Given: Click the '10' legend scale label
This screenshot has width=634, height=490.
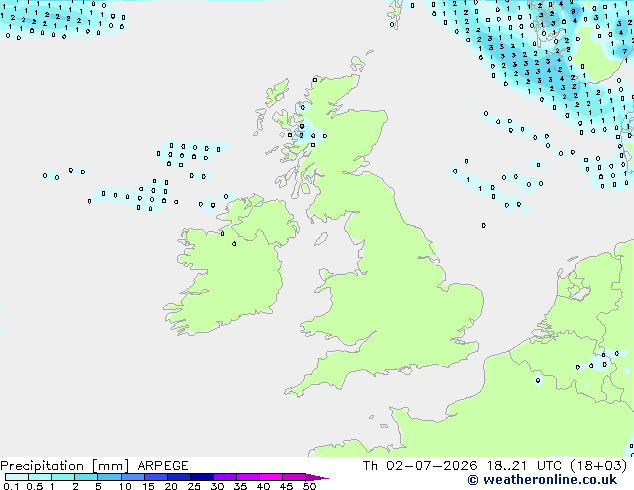Looking at the screenshot, I should [x=125, y=486].
